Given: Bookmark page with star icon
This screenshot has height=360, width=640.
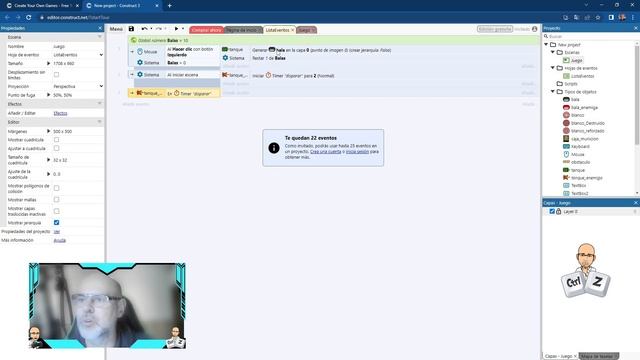Looking at the screenshot, I should point(598,18).
